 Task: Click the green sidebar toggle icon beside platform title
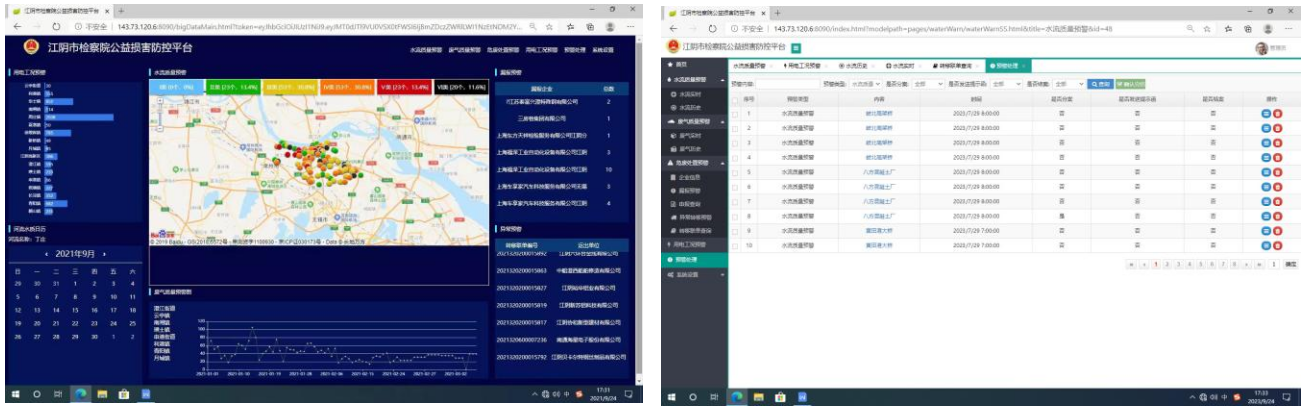(796, 47)
